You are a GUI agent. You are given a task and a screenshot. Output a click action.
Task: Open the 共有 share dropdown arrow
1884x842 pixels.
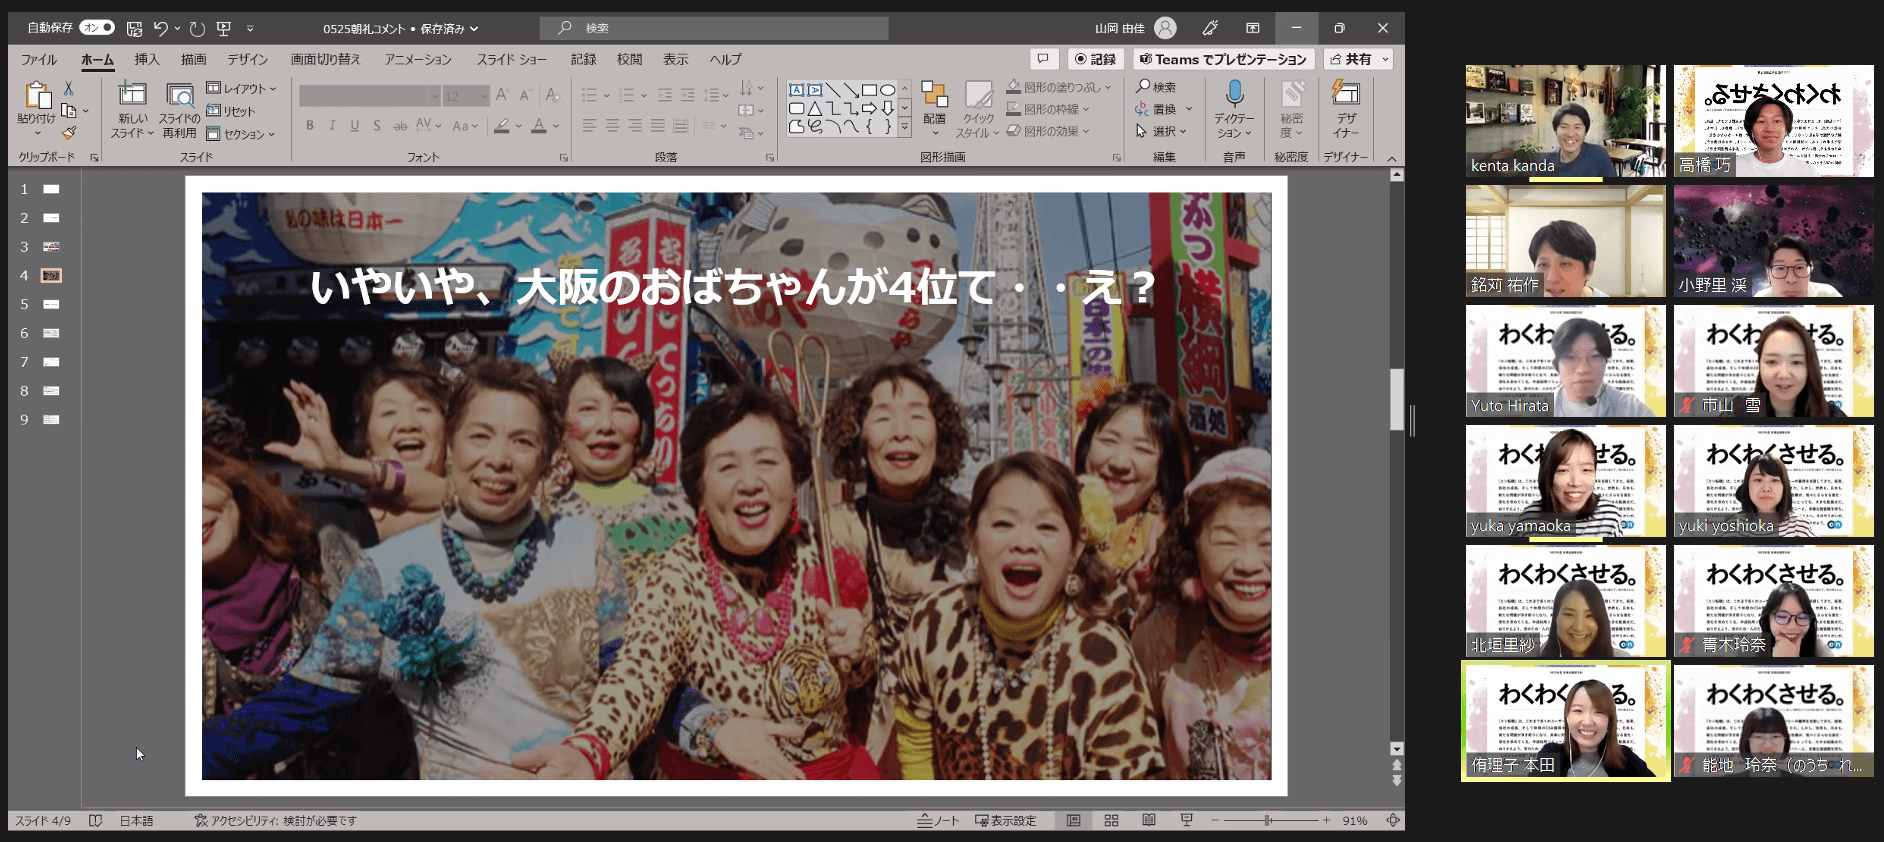[1385, 60]
